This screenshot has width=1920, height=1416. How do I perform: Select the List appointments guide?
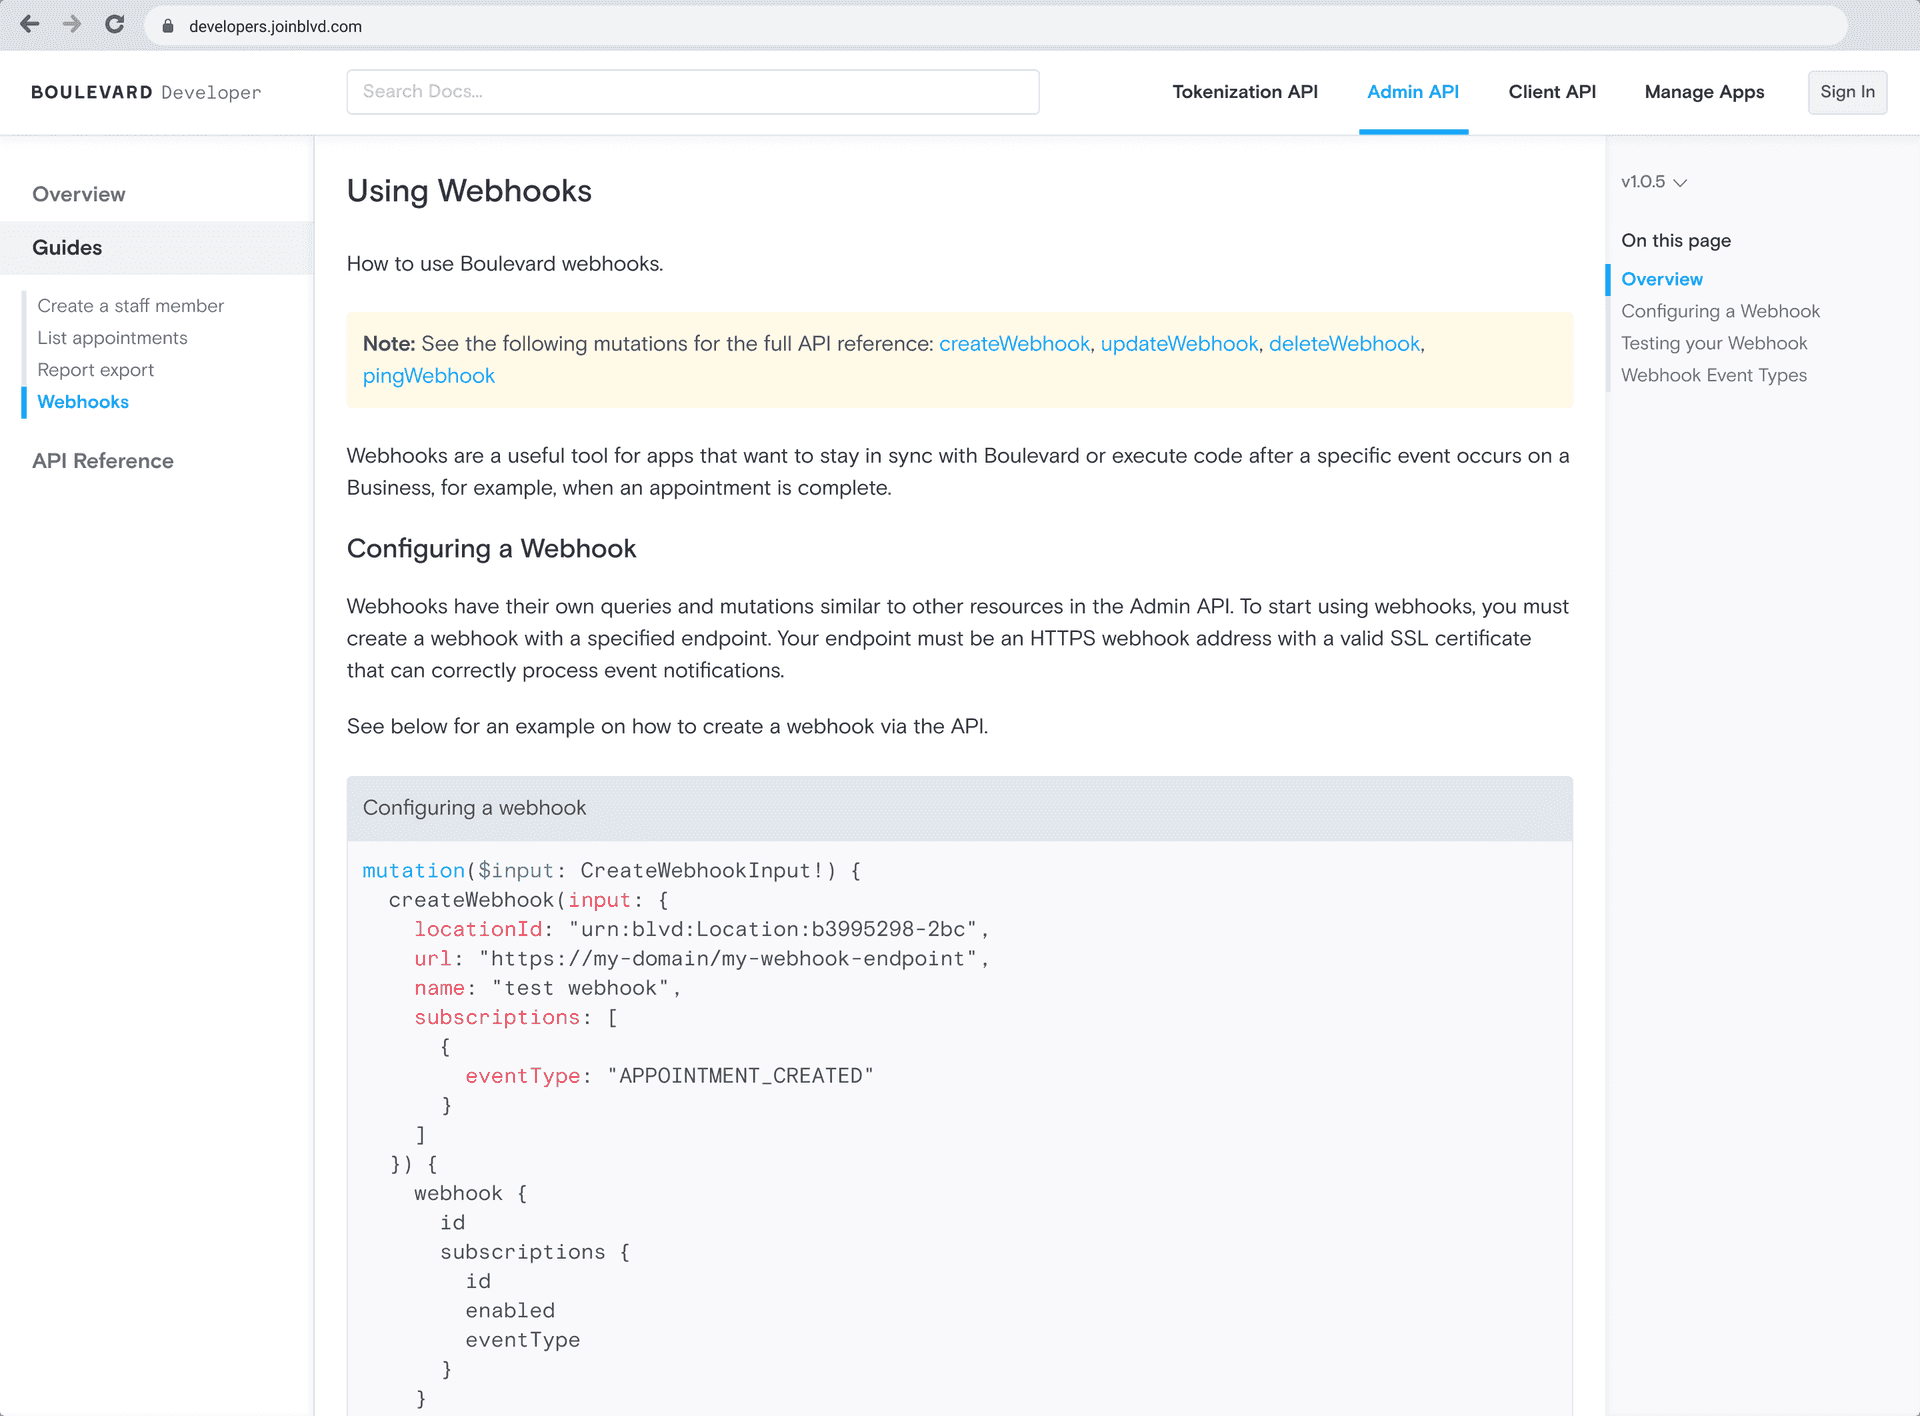click(x=112, y=338)
